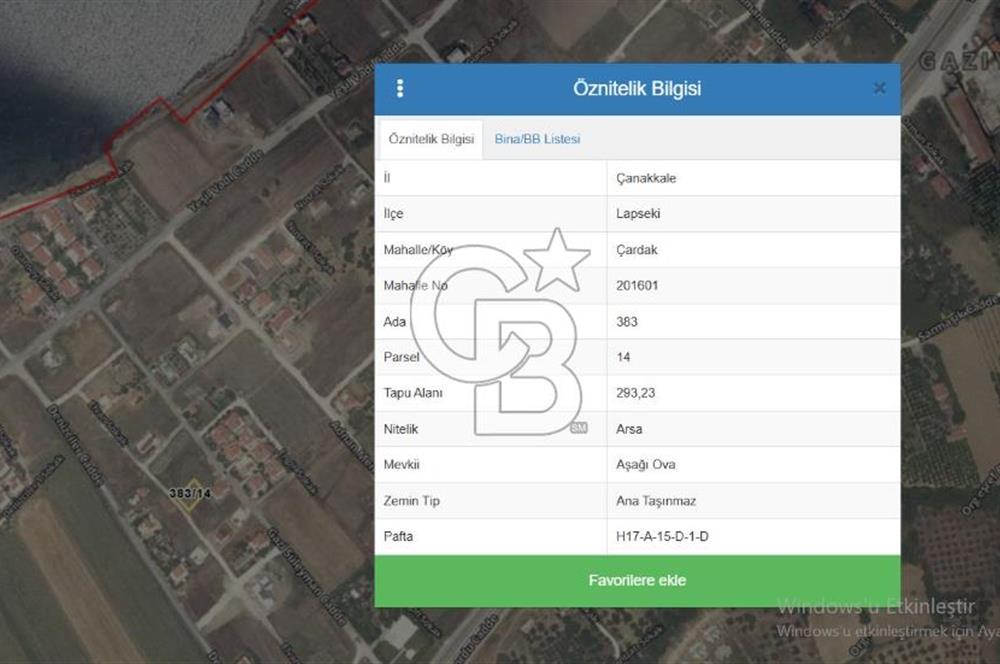
Task: Select the Pafta code H17-A-15-D-1-D
Action: click(x=662, y=537)
